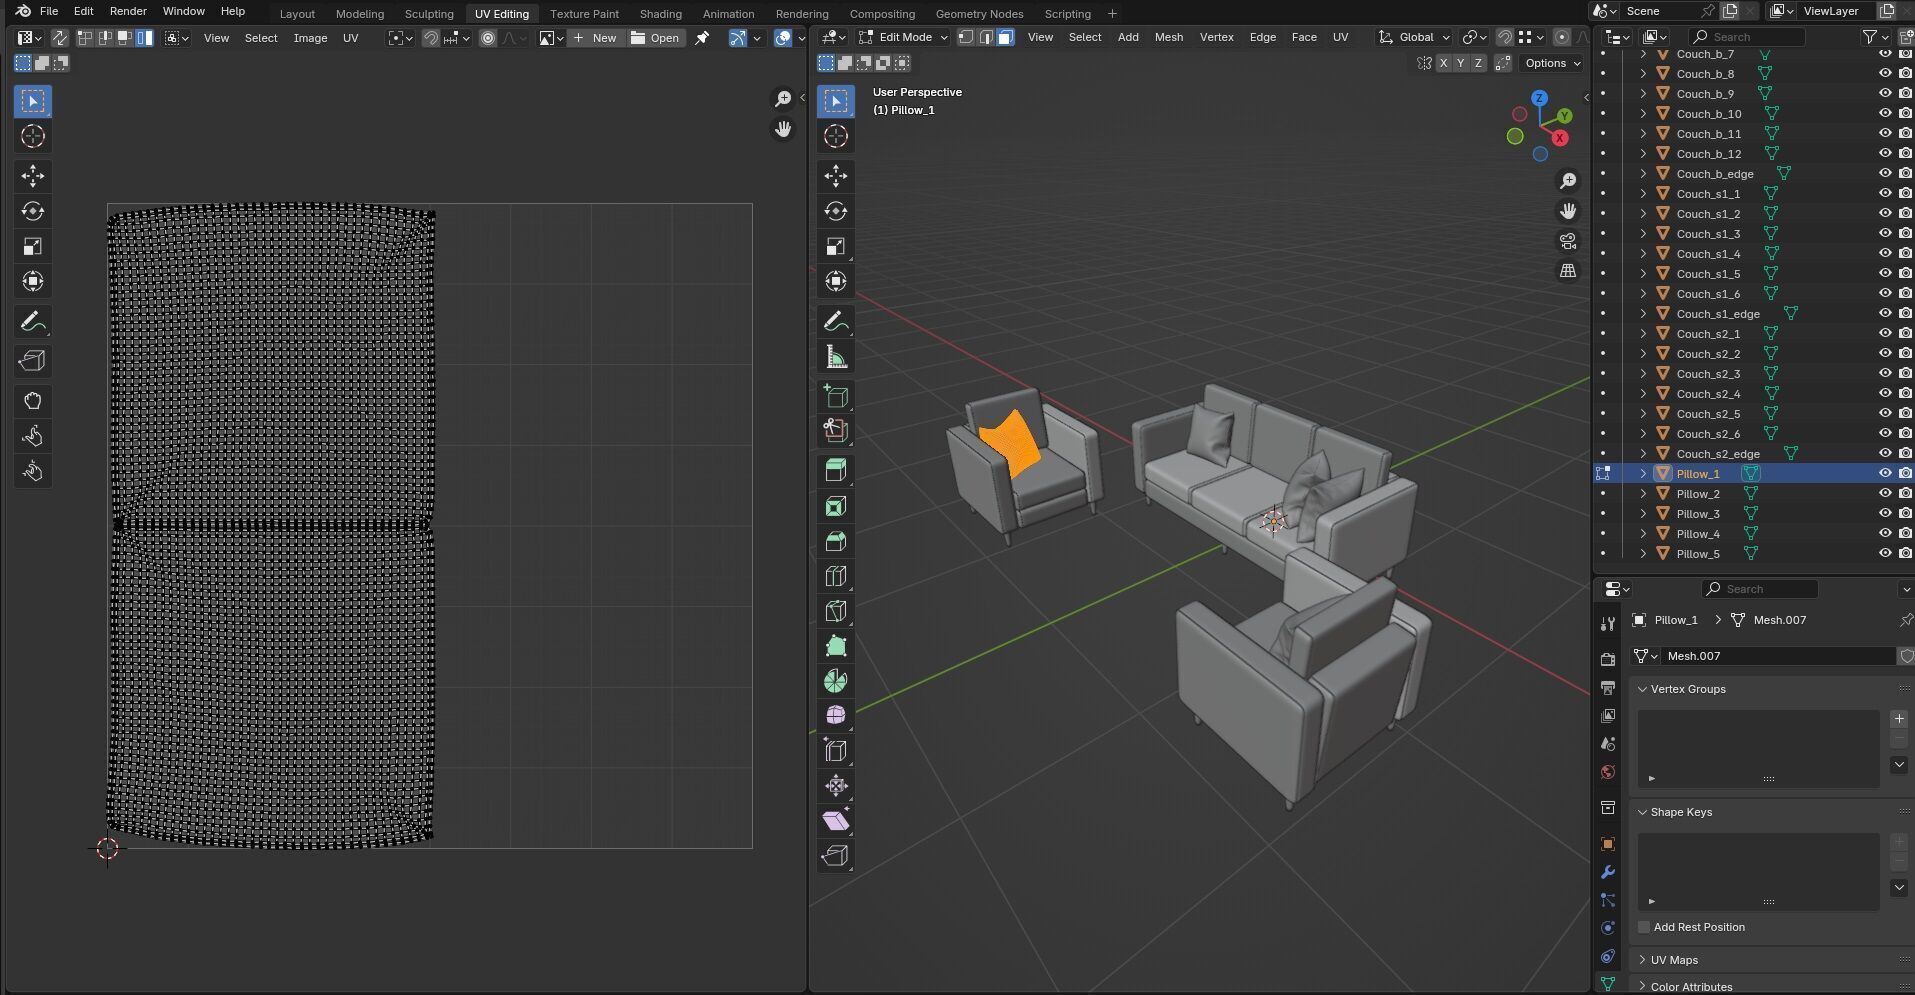Select the Shrink/Fatten tool
The height and width of the screenshot is (995, 1915).
[836, 786]
